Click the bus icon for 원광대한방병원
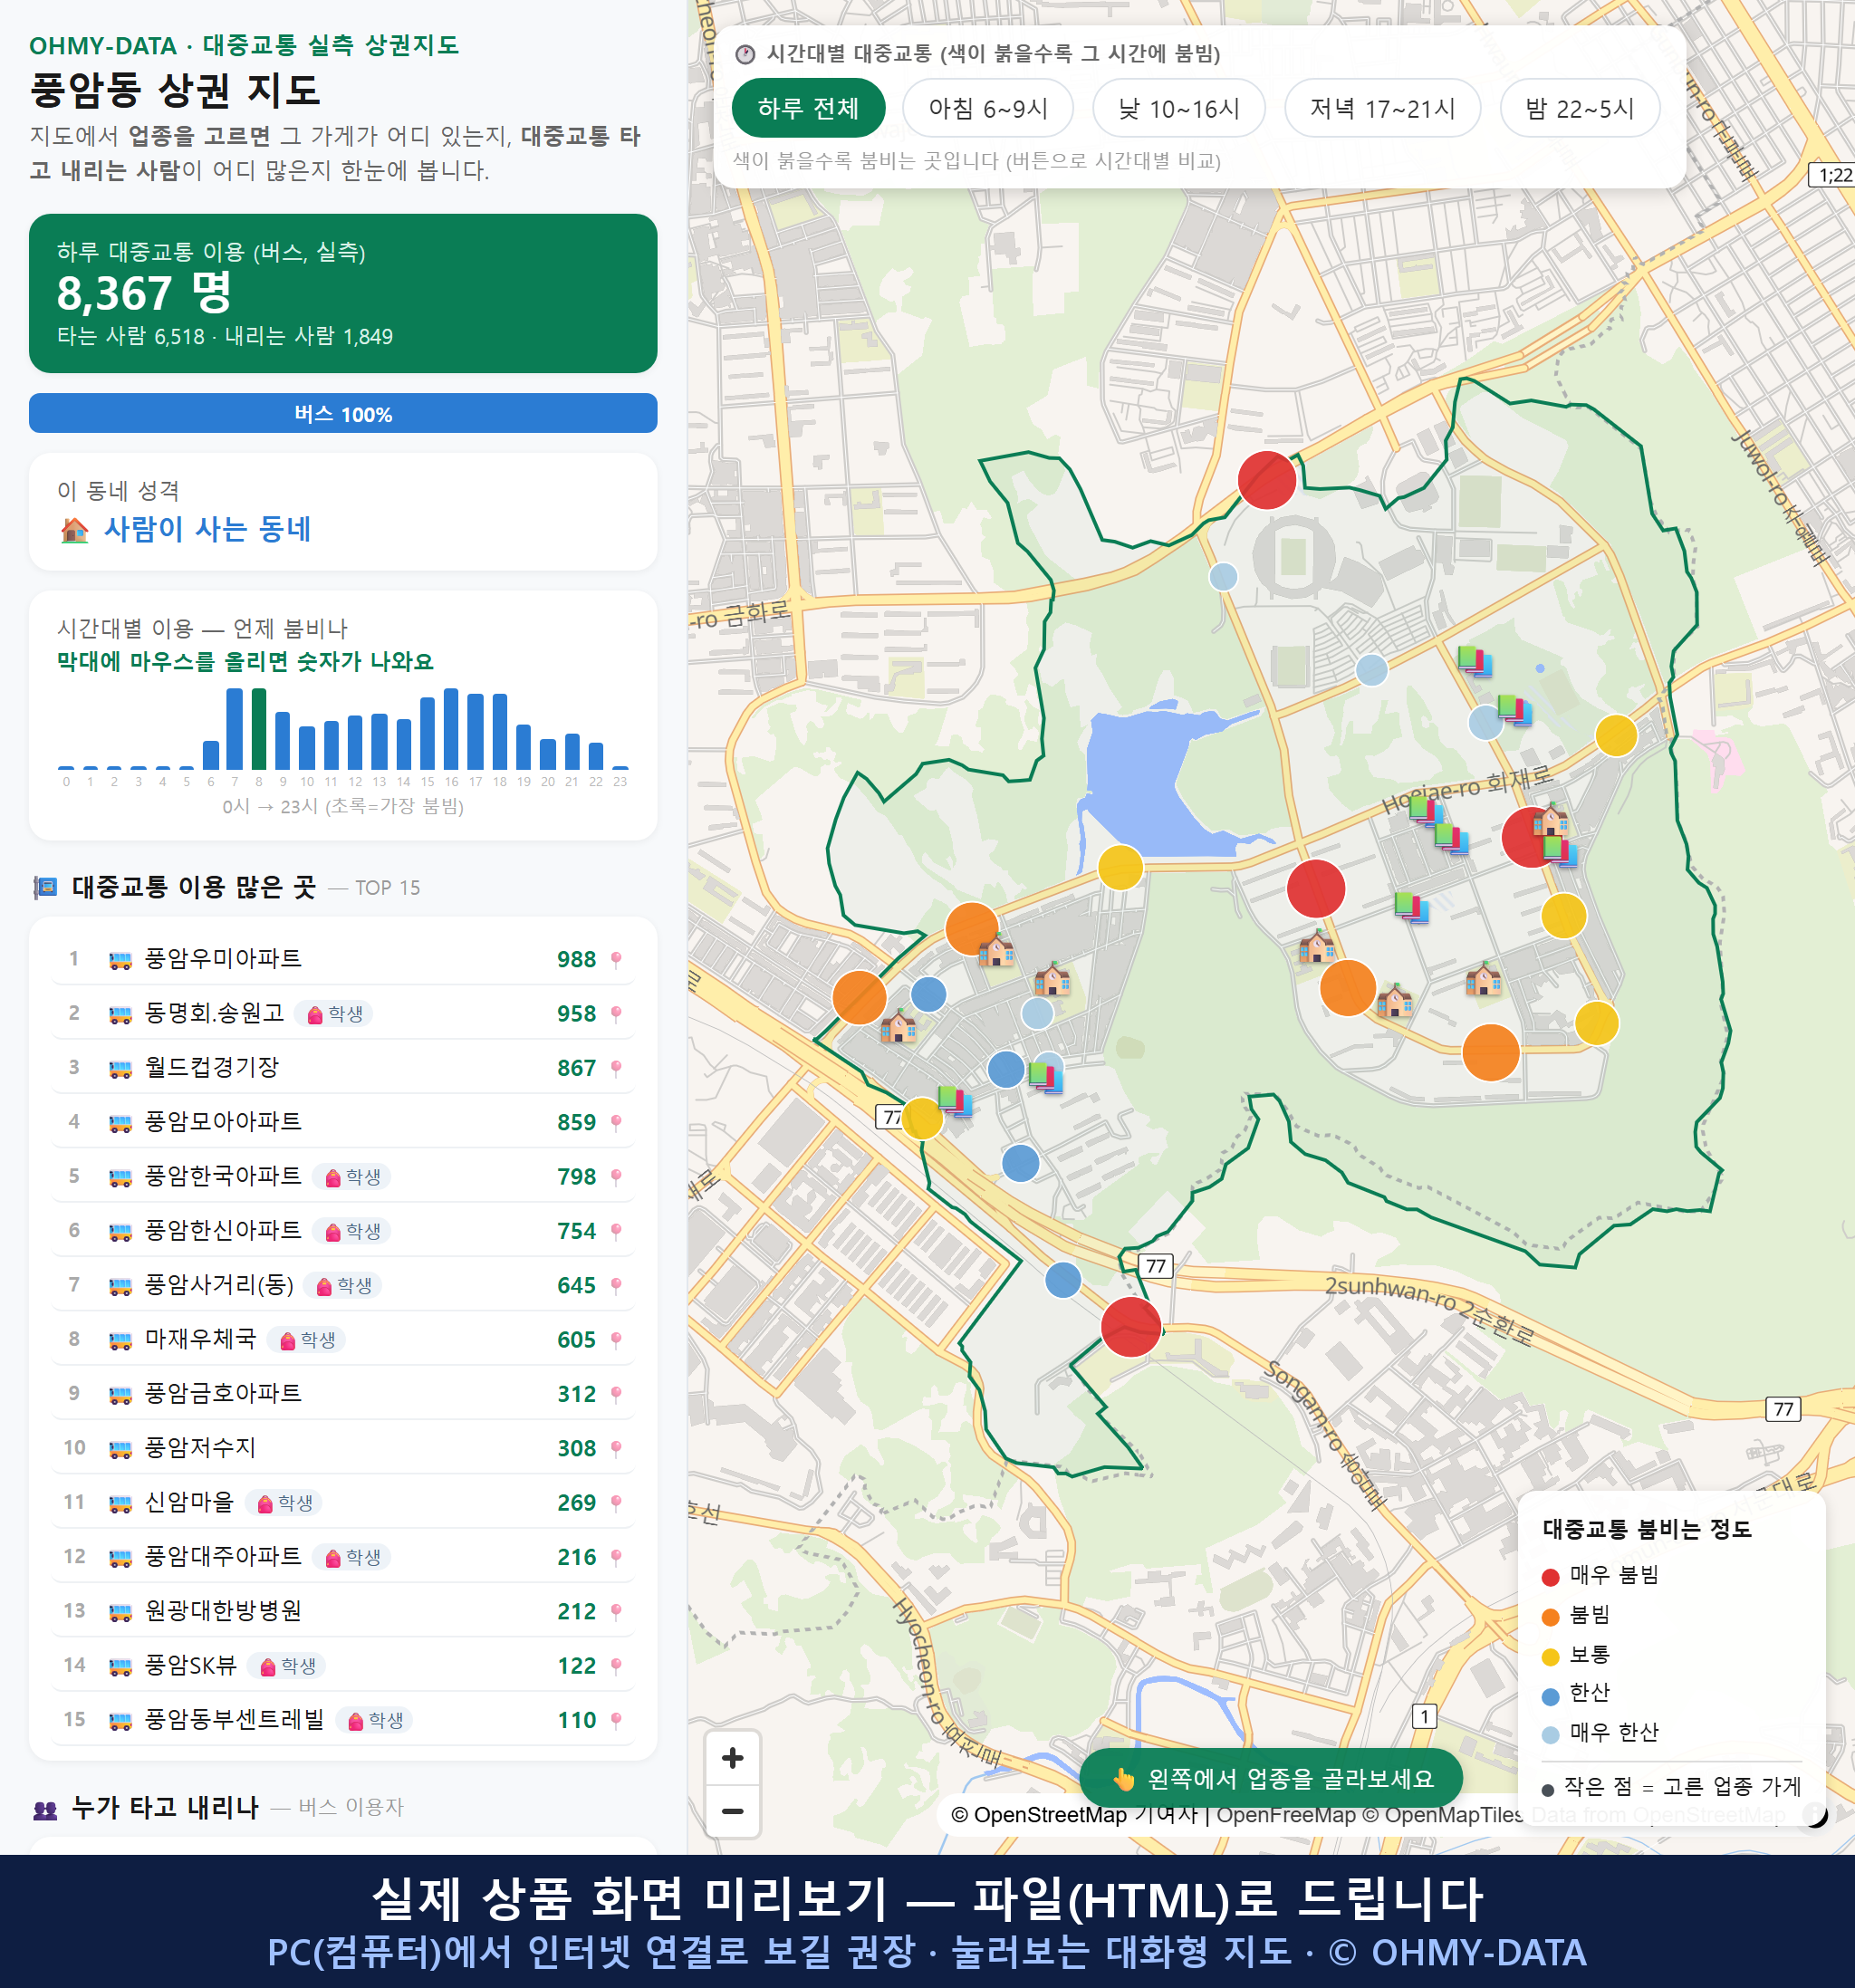1855x1988 pixels. coord(120,1611)
